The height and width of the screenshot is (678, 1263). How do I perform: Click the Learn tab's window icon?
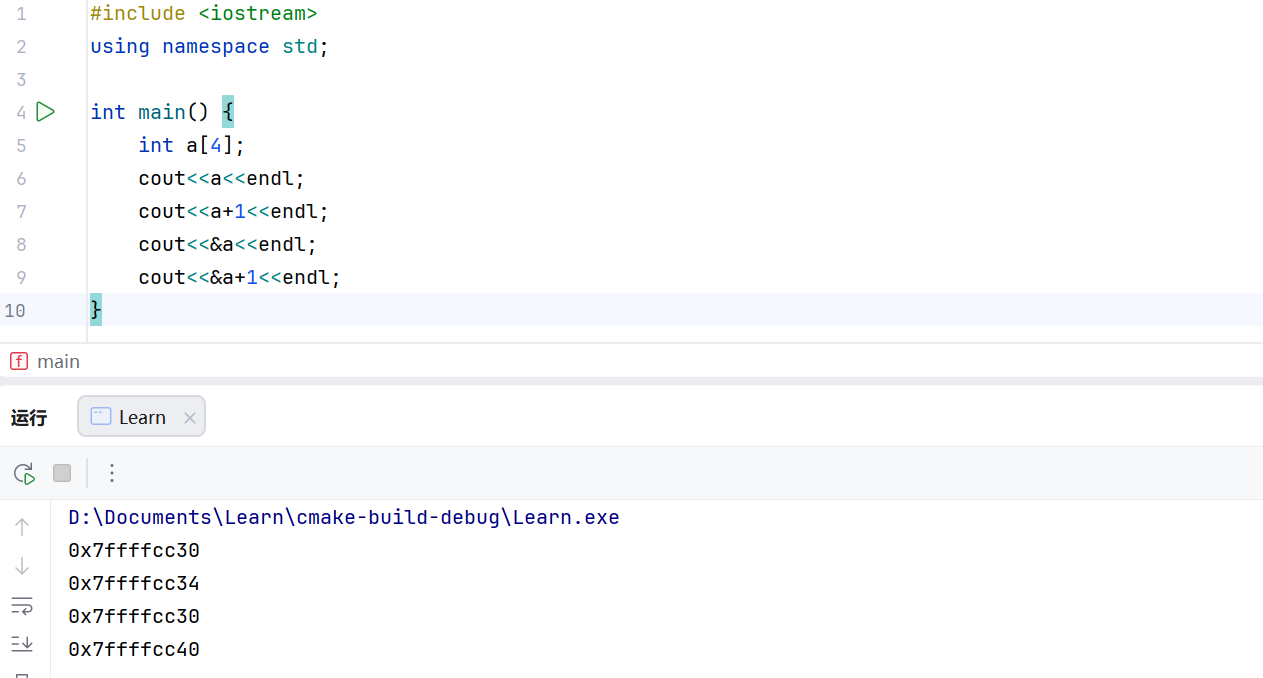(x=100, y=417)
